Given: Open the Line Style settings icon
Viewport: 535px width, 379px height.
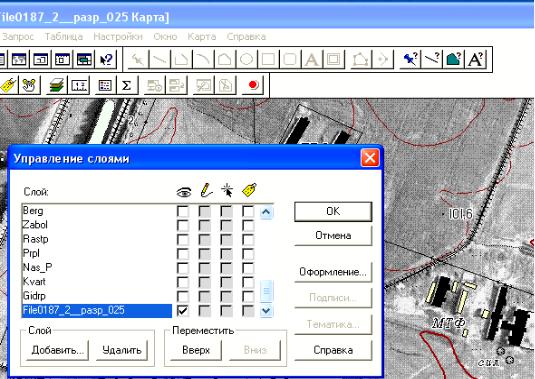Looking at the screenshot, I should click(432, 60).
